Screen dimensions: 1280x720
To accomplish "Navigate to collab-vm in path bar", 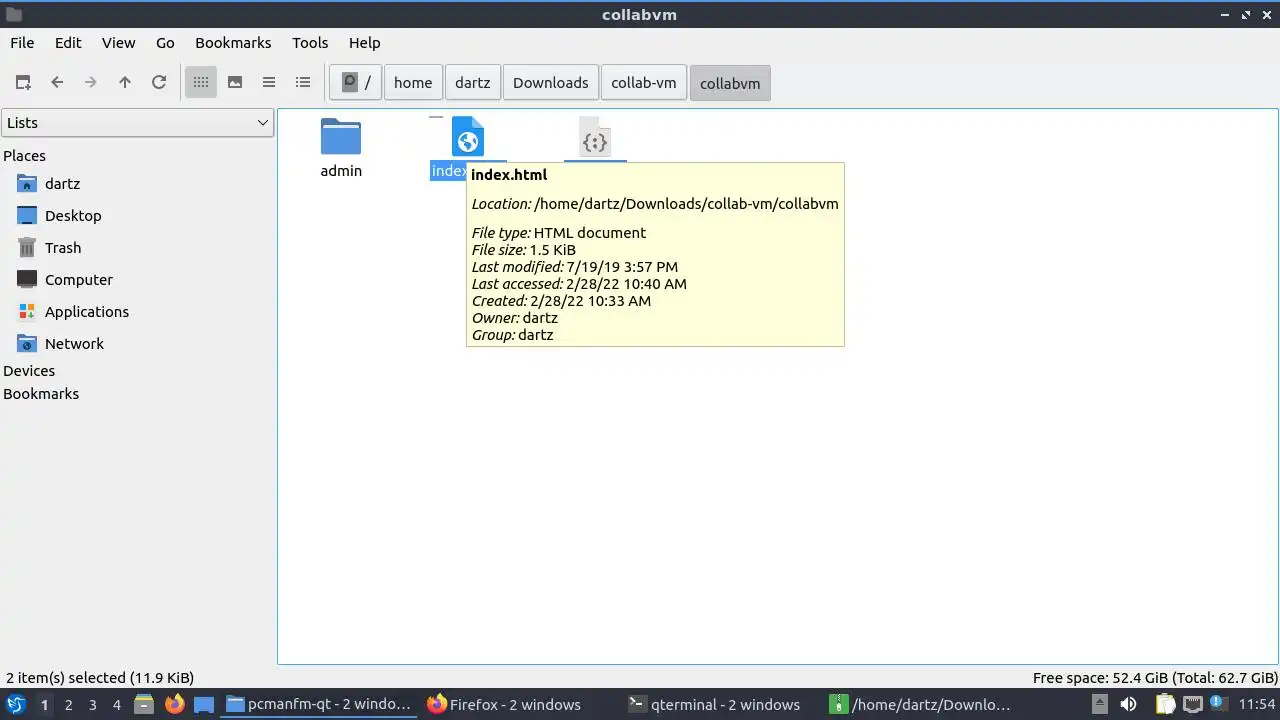I will tap(644, 83).
